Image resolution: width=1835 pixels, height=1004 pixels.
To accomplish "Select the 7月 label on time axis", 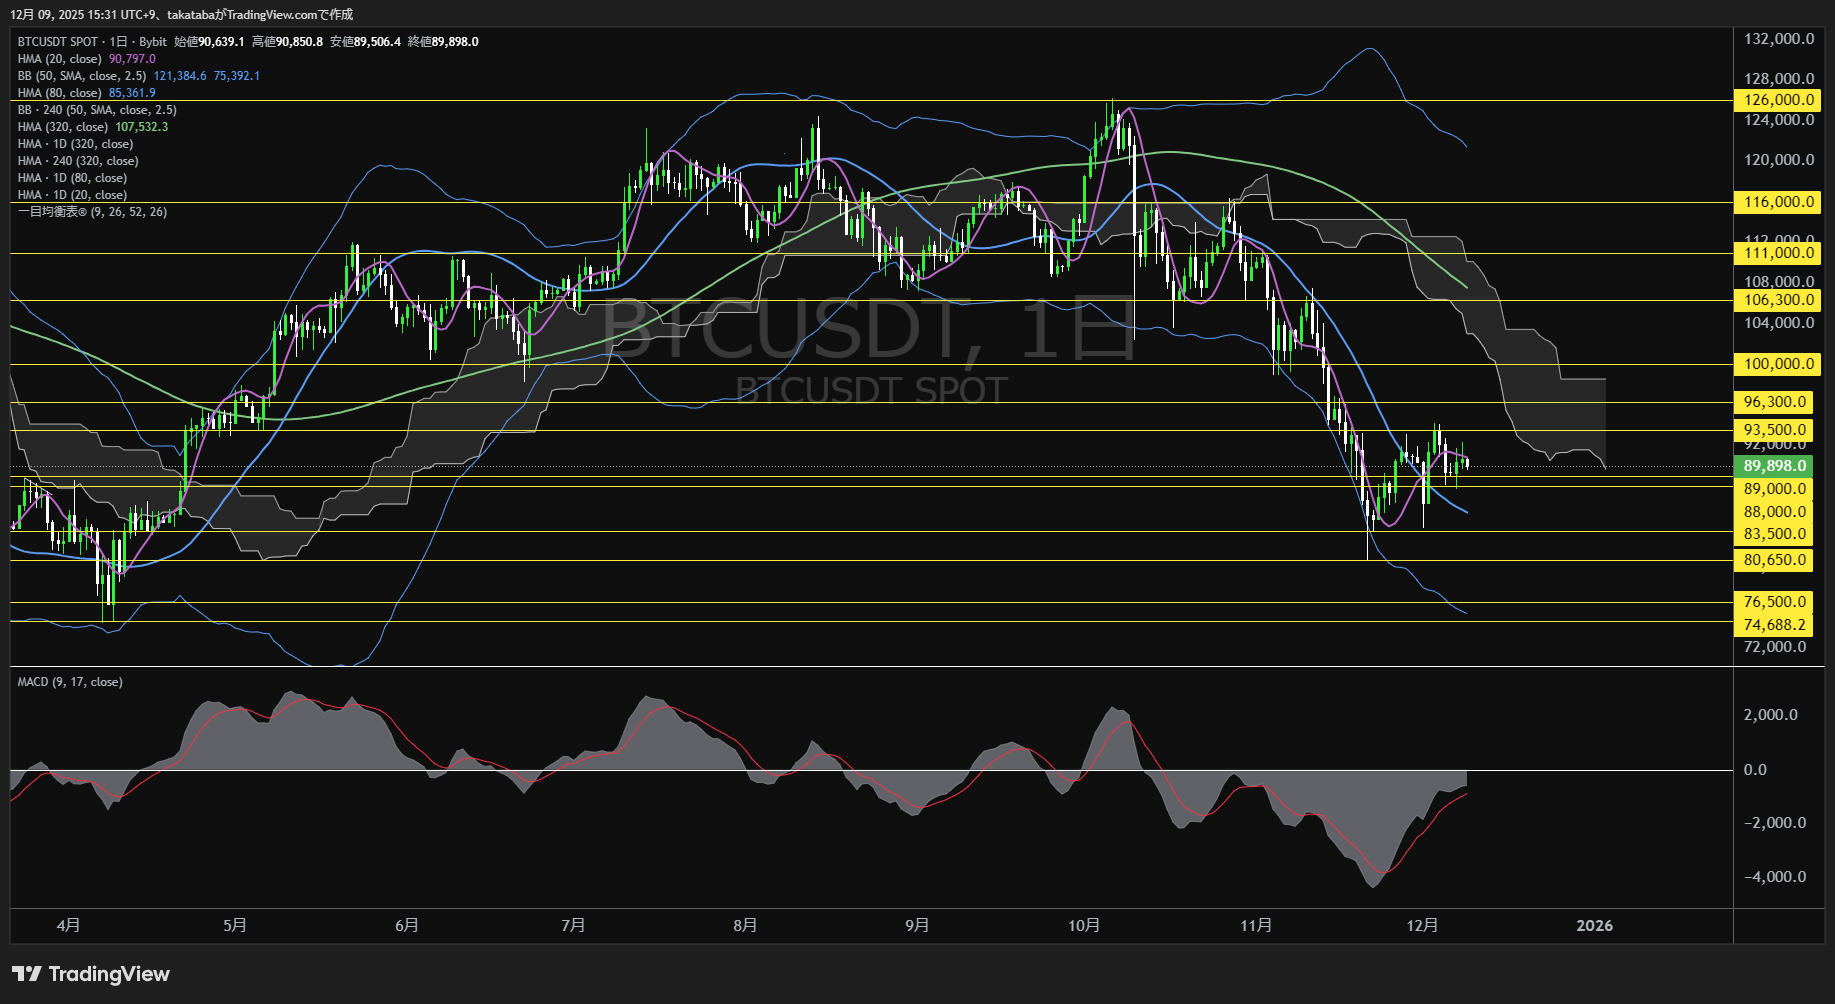I will [573, 926].
